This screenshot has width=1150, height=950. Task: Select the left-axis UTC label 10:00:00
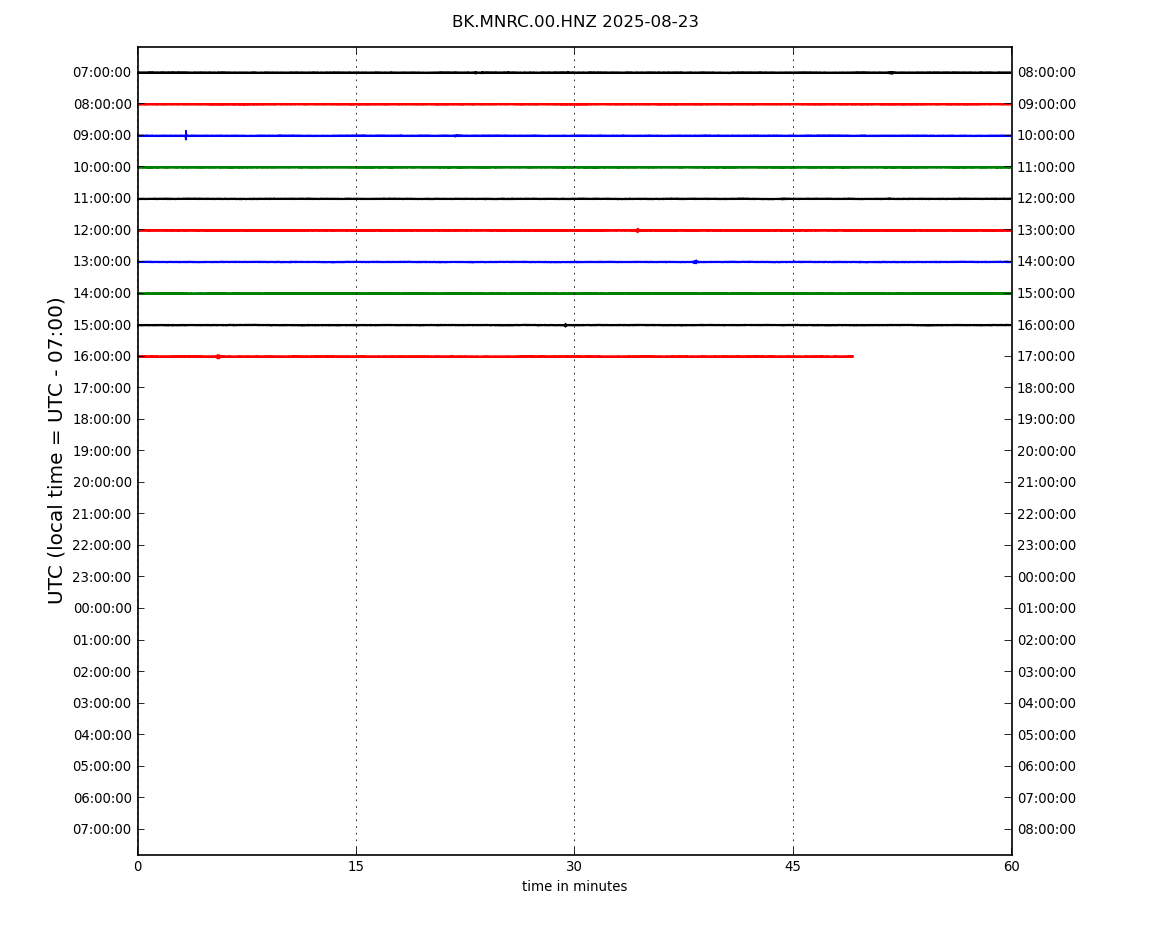(x=102, y=167)
